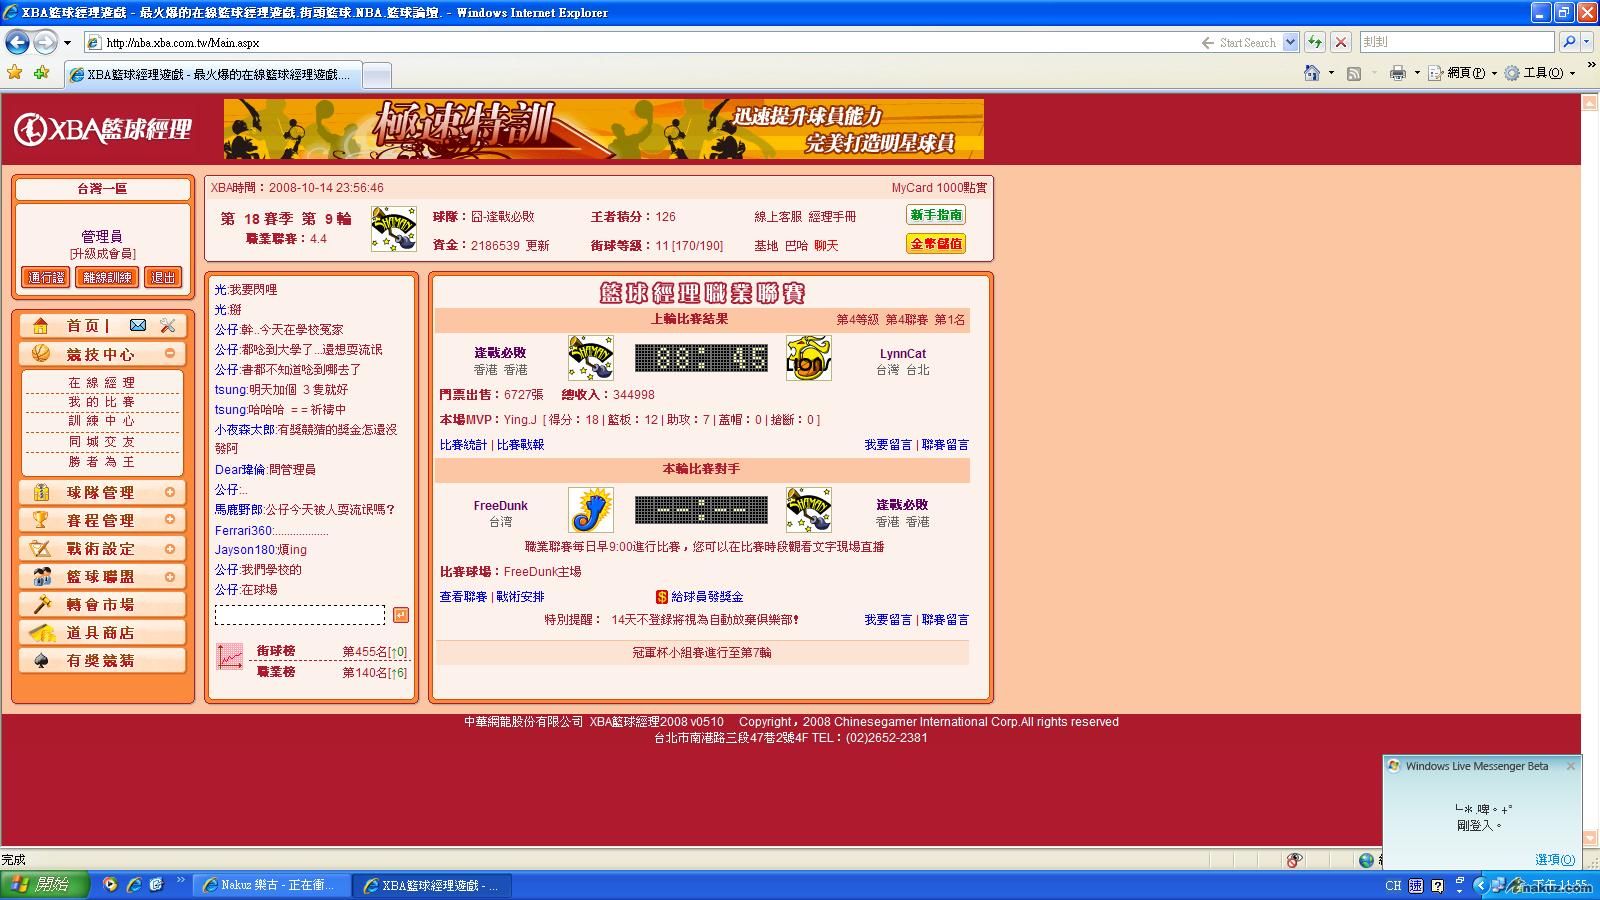Screen dimensions: 1600x900
Task: Click the chat message input box
Action: tap(300, 614)
